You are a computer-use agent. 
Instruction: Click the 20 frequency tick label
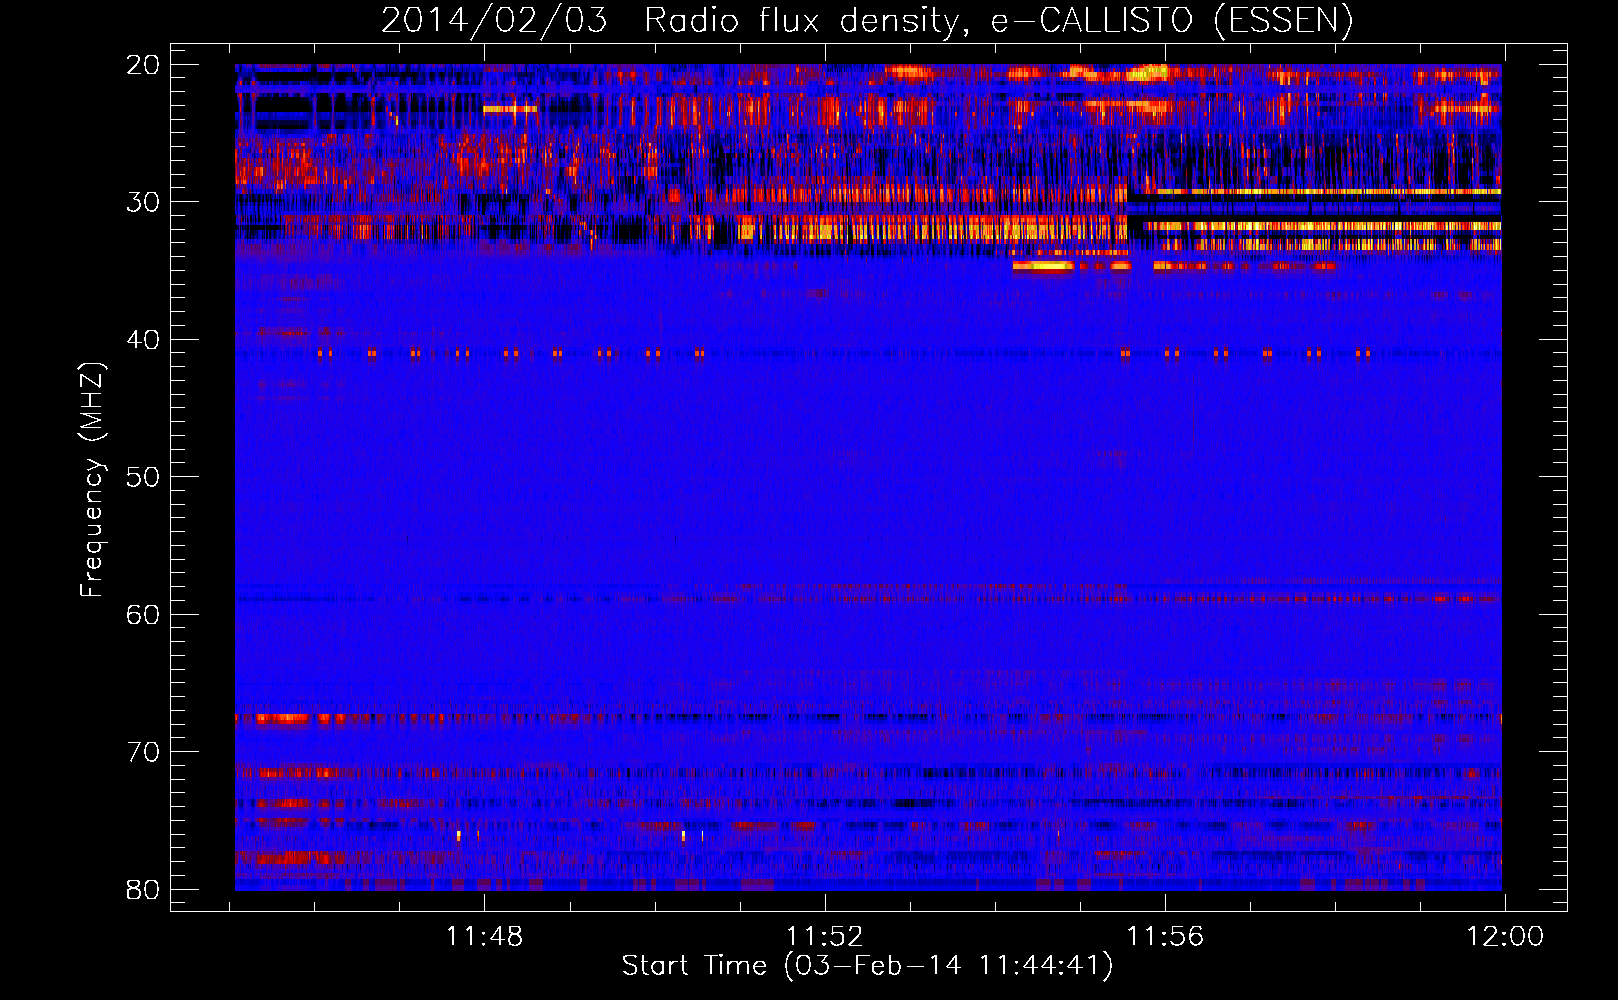143,65
